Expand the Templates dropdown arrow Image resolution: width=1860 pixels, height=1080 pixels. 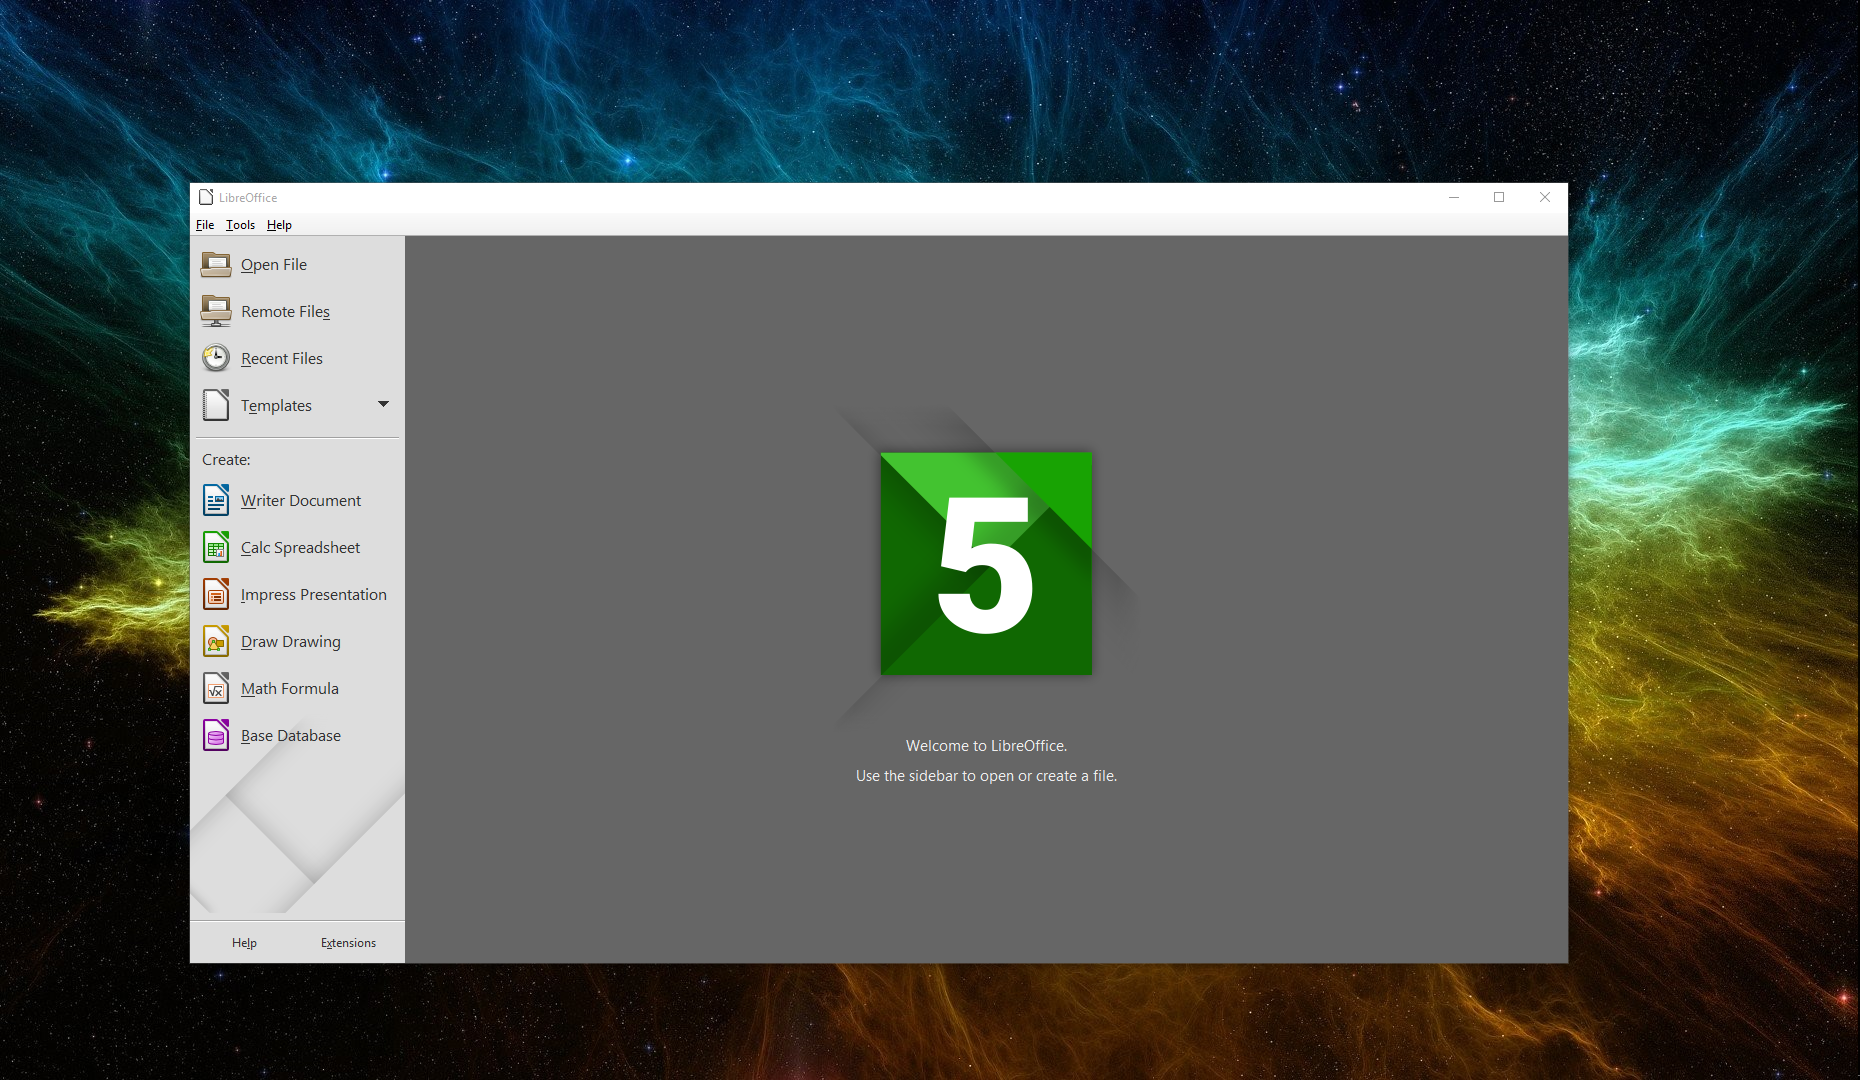383,404
